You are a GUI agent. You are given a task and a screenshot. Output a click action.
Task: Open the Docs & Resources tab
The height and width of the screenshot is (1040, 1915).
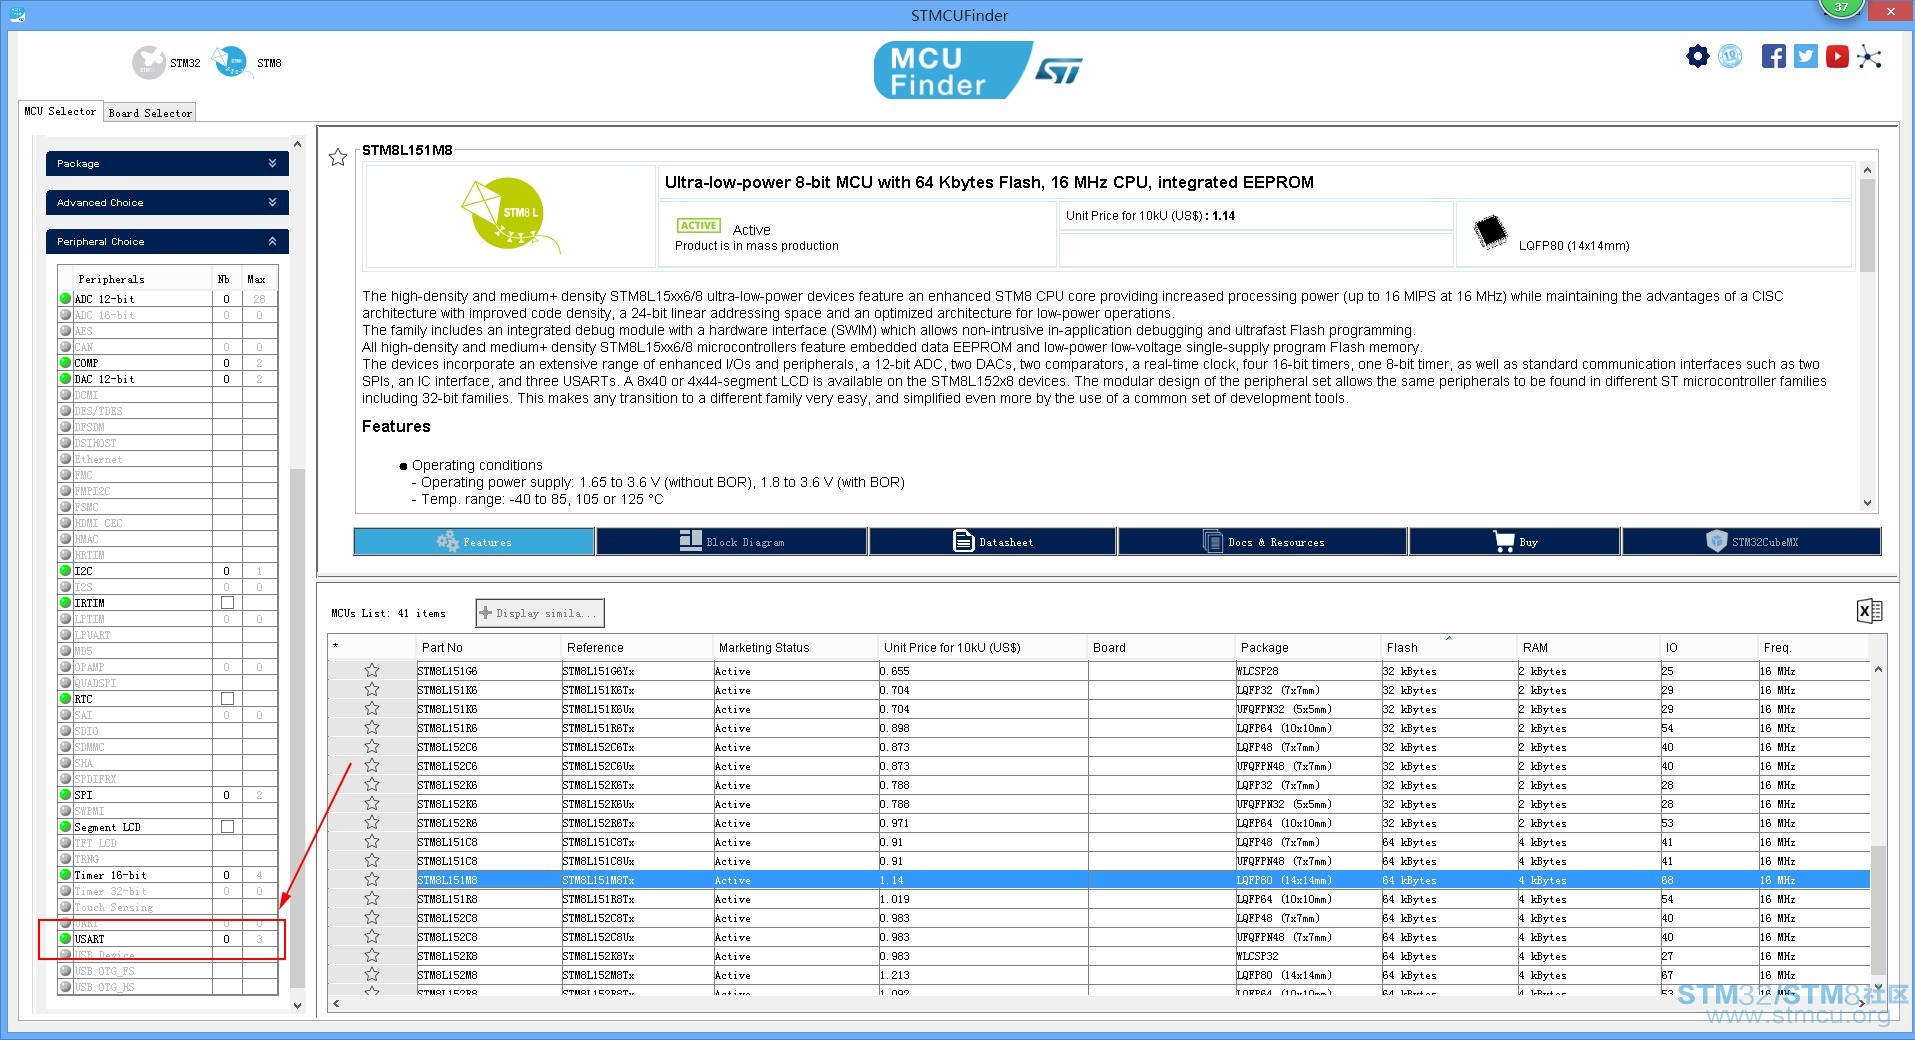[x=1263, y=542]
